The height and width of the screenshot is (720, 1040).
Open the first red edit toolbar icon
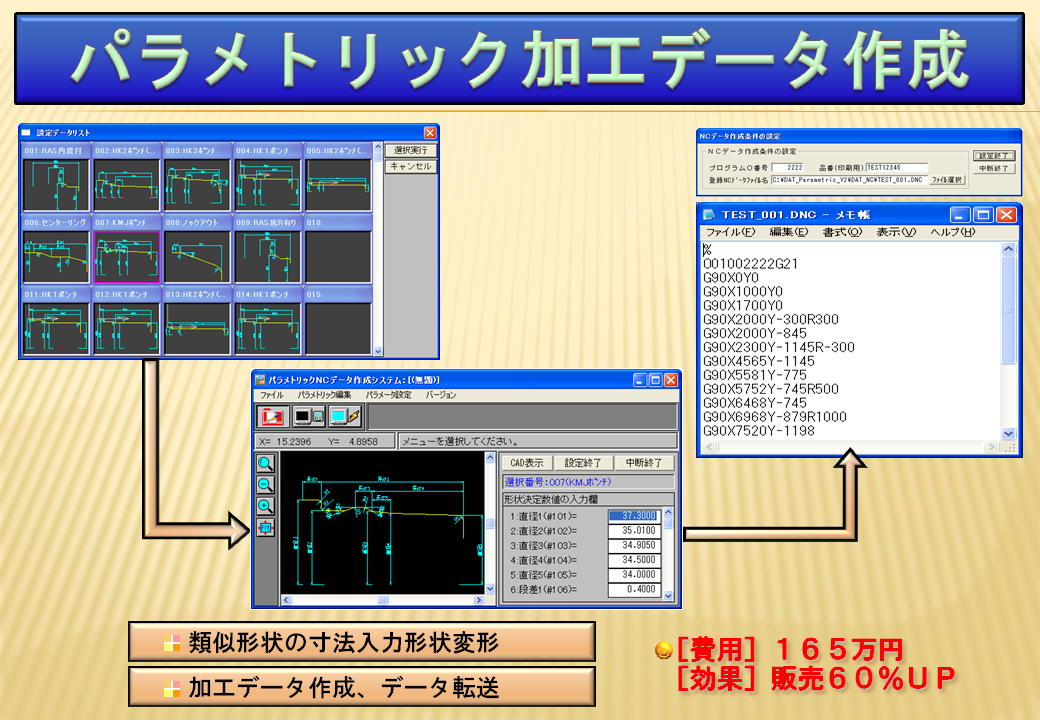273,416
